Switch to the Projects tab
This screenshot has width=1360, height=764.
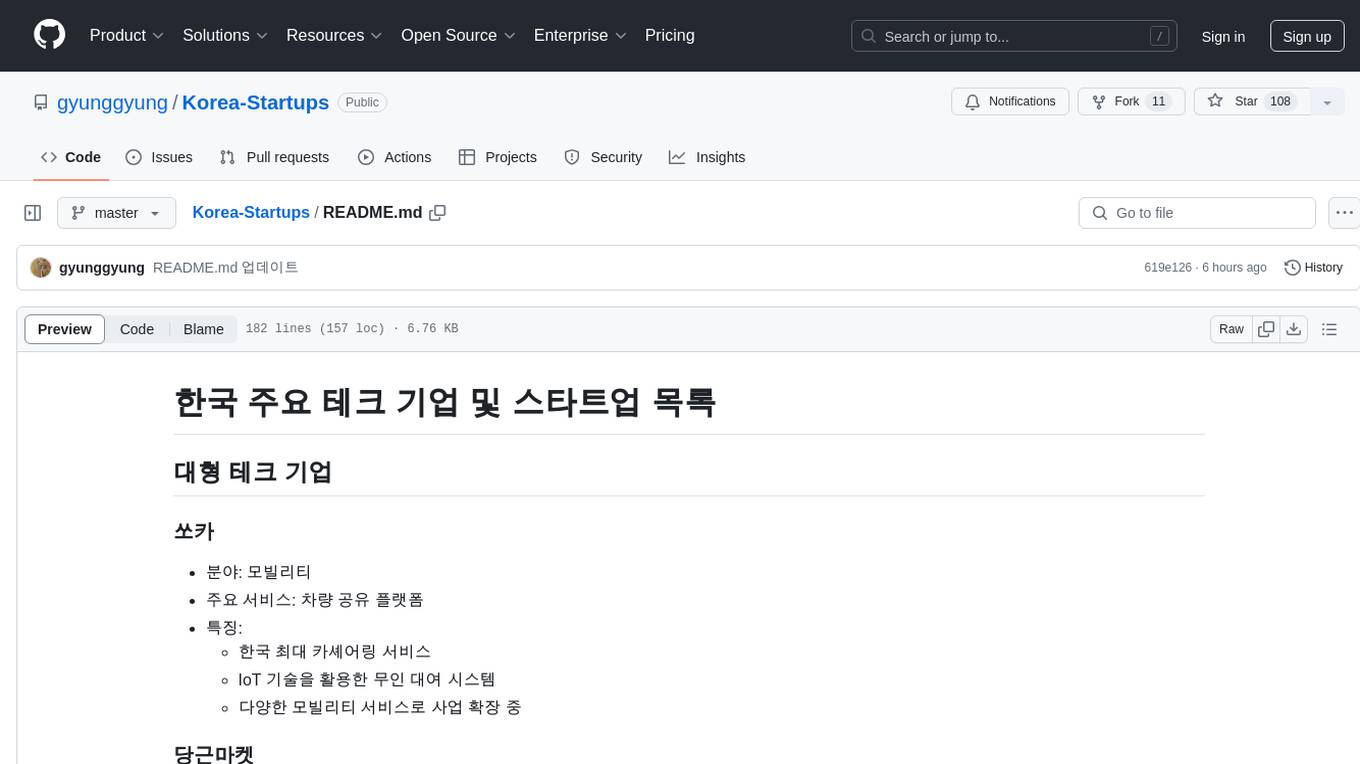(498, 157)
